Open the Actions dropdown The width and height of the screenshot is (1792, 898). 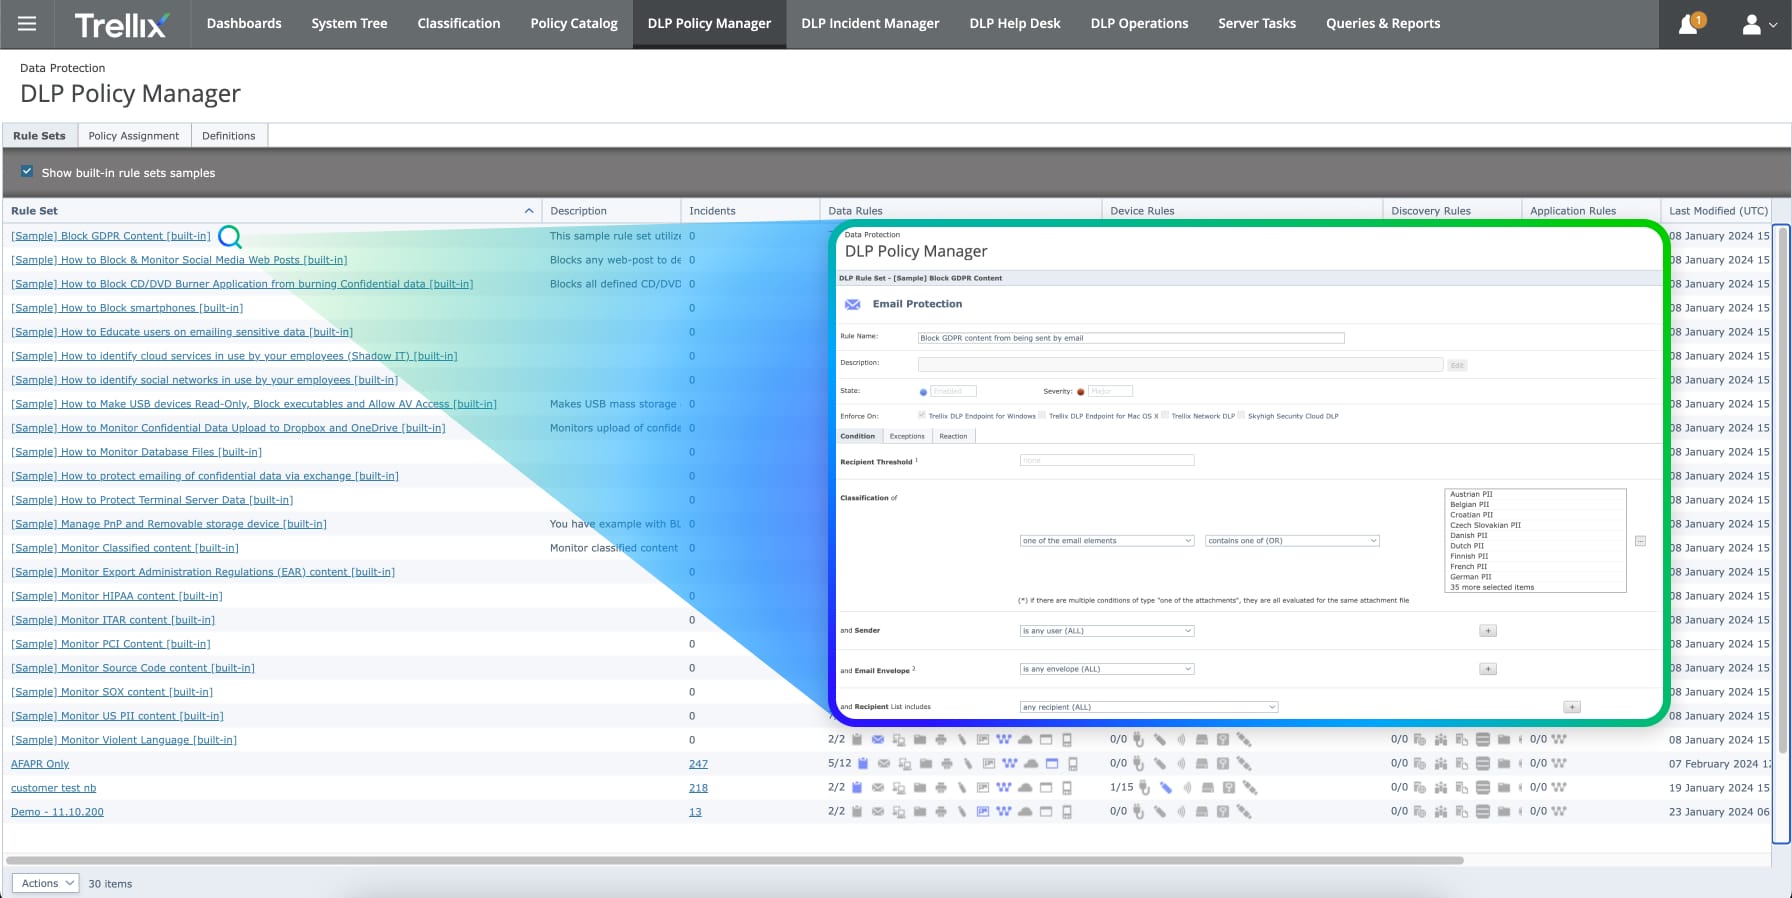[x=46, y=883]
